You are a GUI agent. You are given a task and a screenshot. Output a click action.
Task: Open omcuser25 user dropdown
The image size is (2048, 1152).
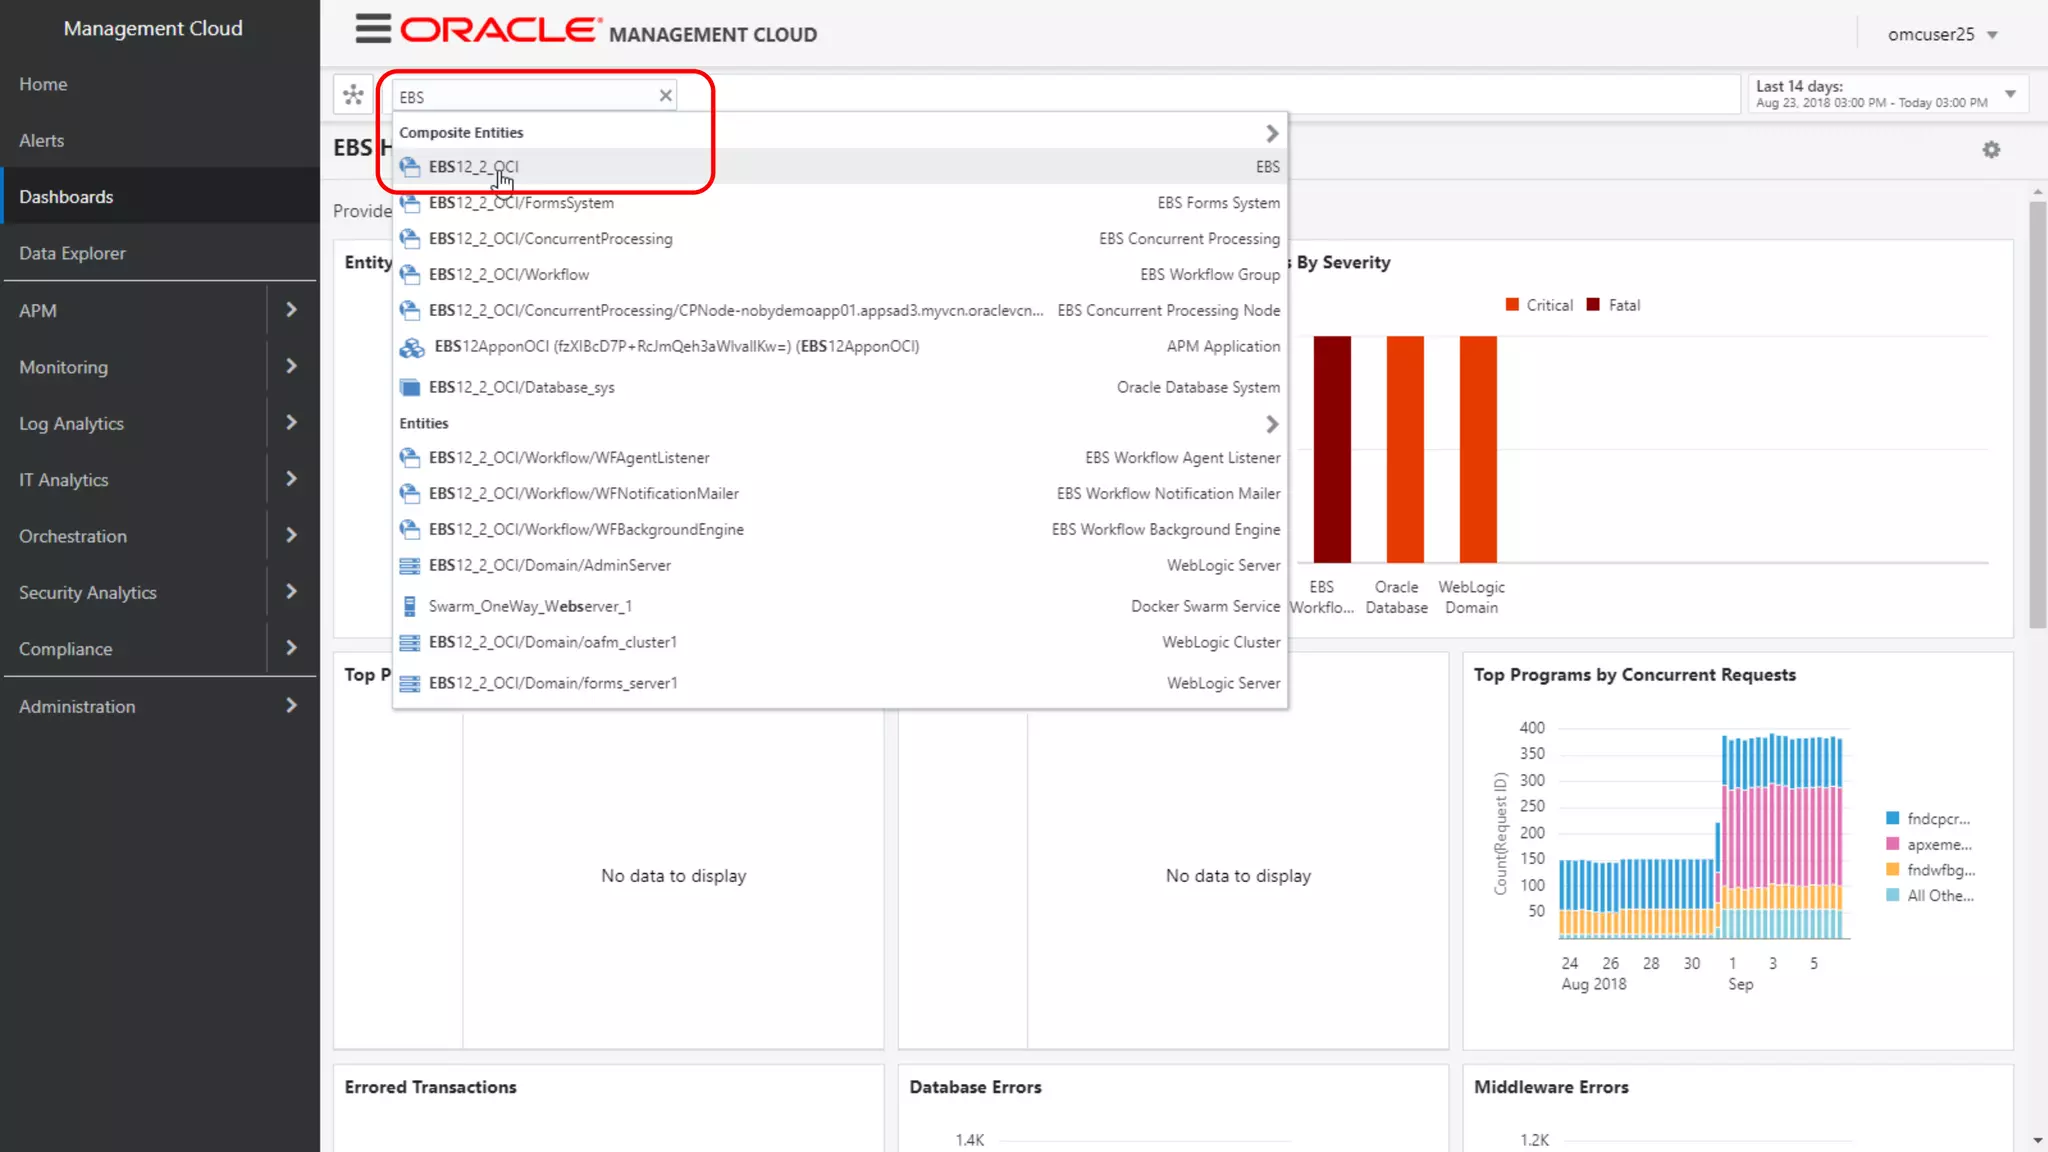pos(1943,34)
